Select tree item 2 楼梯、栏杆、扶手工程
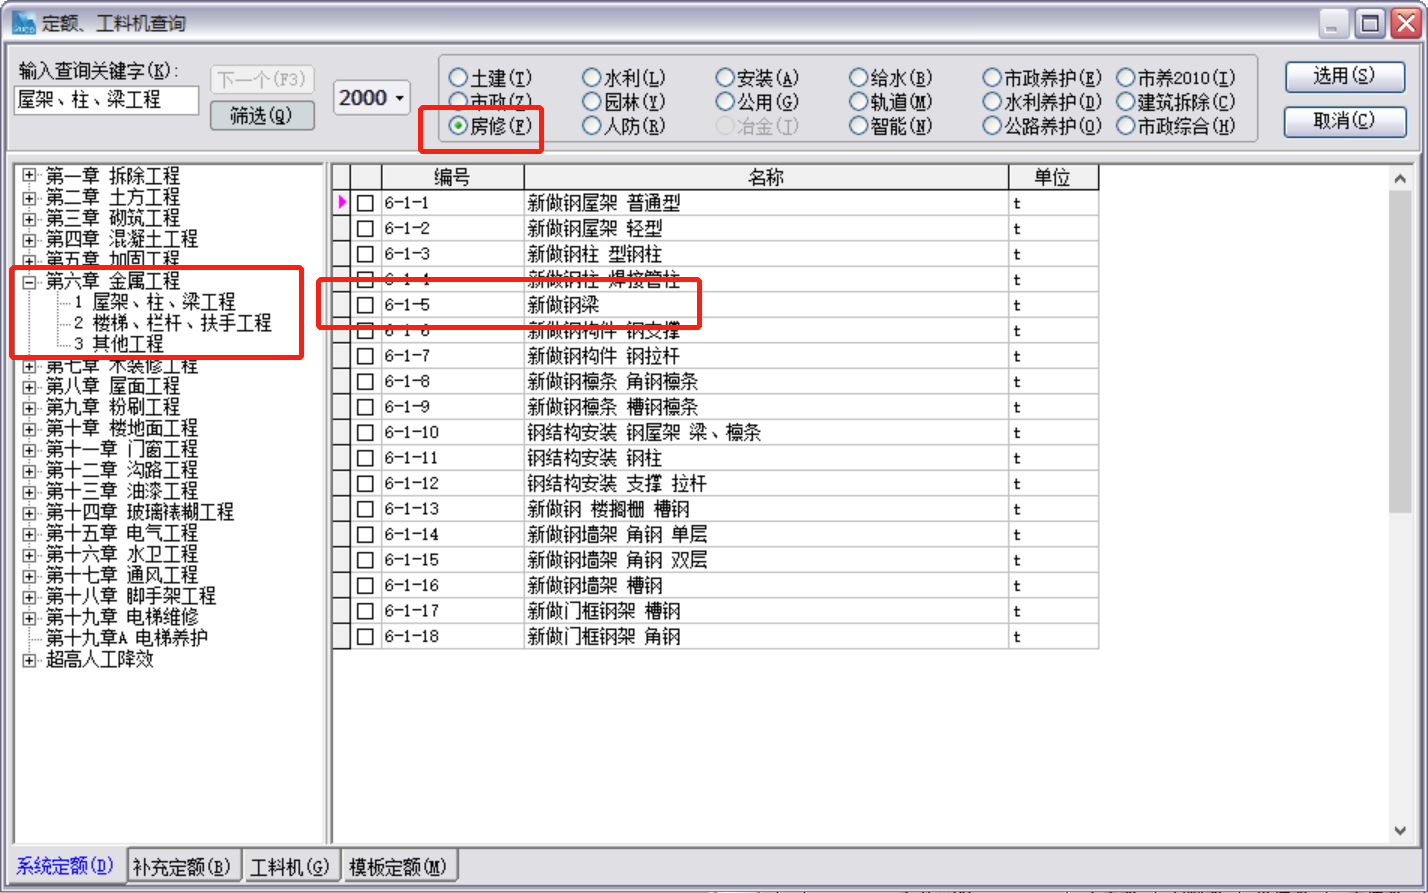This screenshot has height=893, width=1428. pos(172,323)
